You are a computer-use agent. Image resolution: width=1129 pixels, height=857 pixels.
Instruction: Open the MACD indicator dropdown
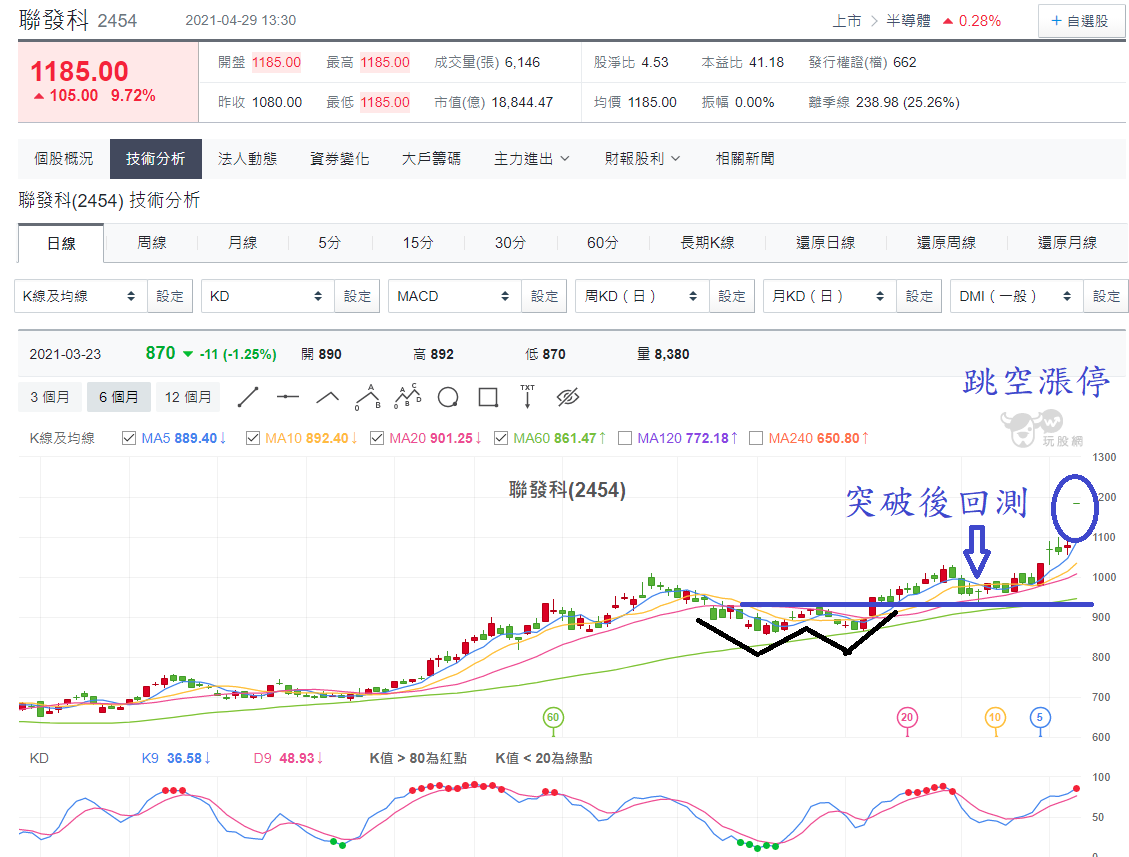coord(455,296)
